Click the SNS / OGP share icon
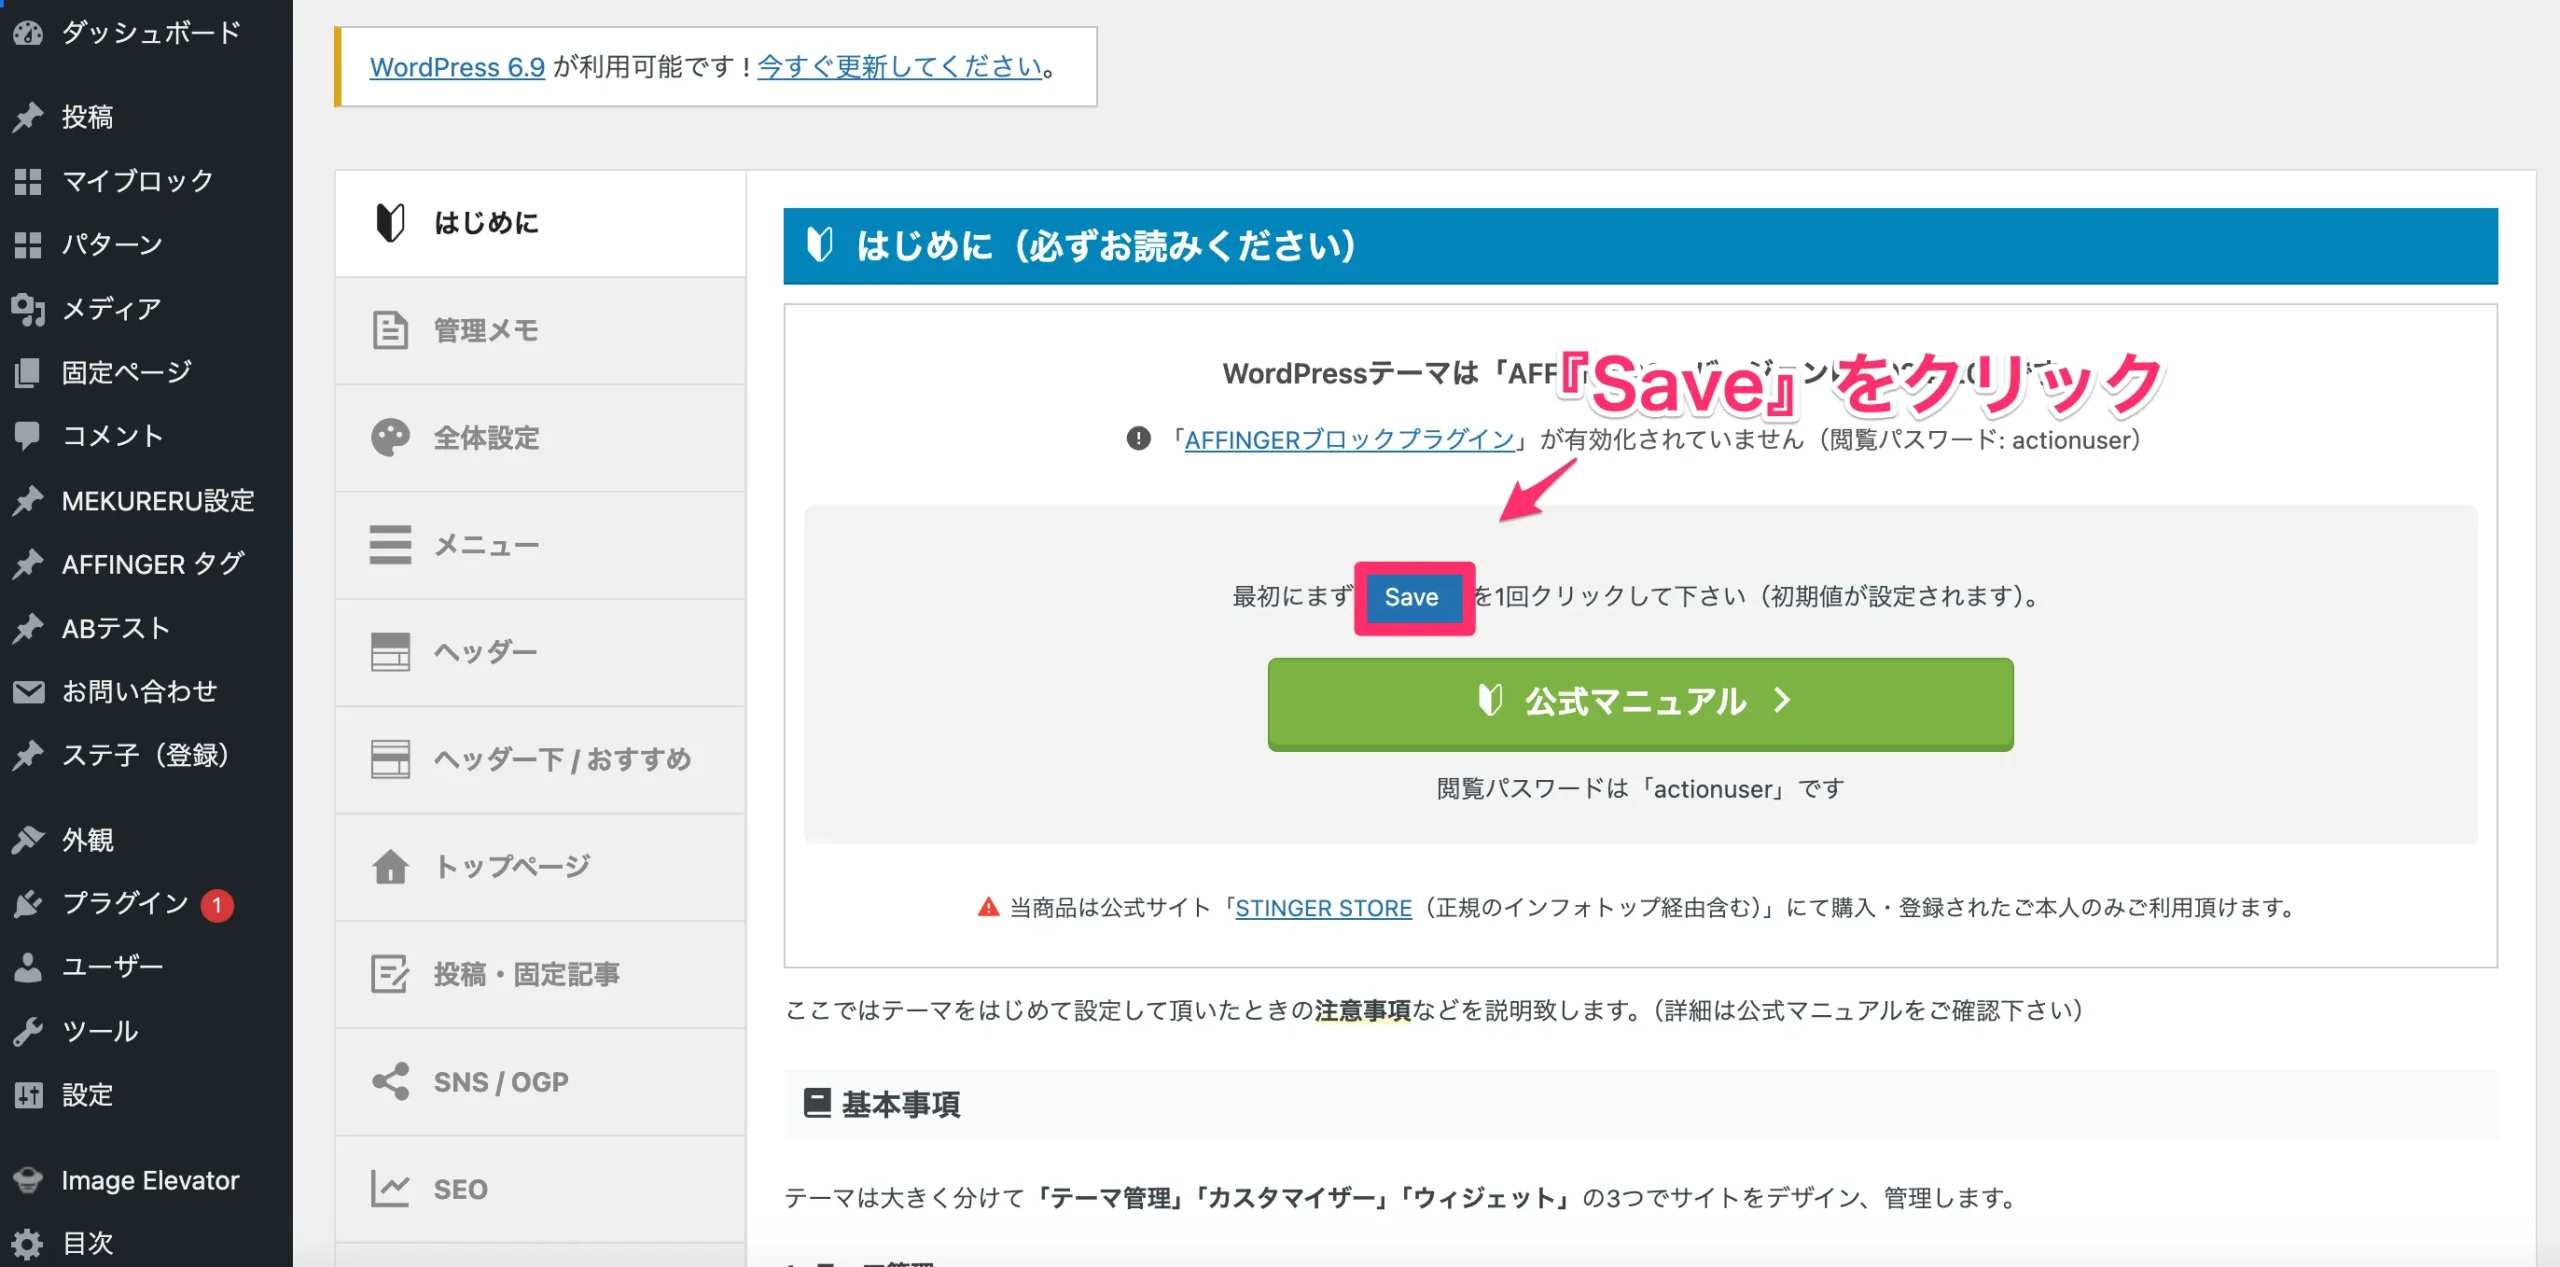2560x1267 pixels. [x=390, y=1082]
